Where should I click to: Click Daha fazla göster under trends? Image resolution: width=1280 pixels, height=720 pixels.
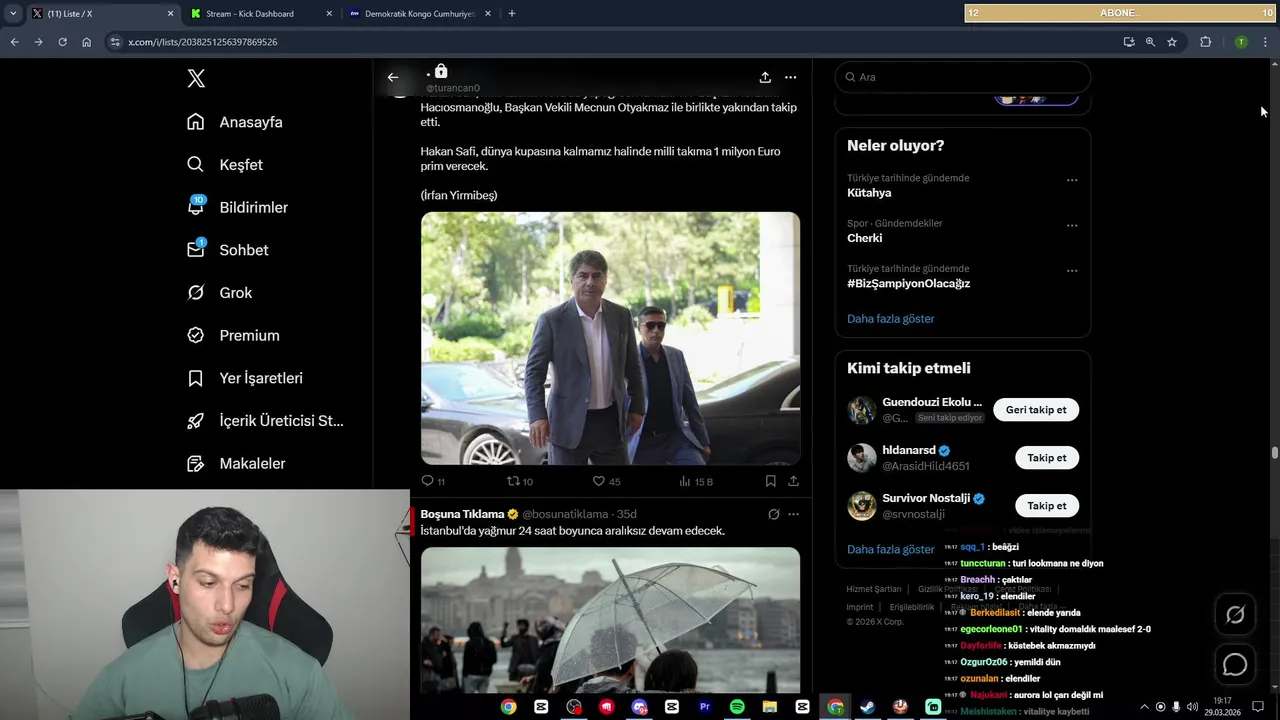pyautogui.click(x=891, y=319)
